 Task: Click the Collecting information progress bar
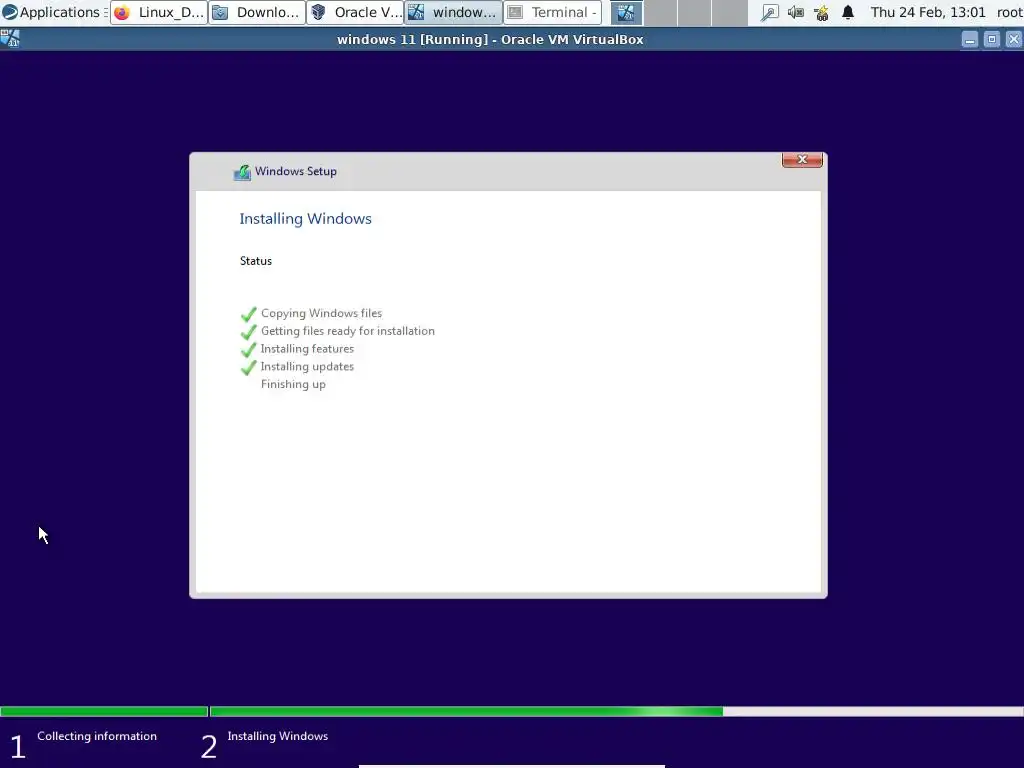point(104,711)
